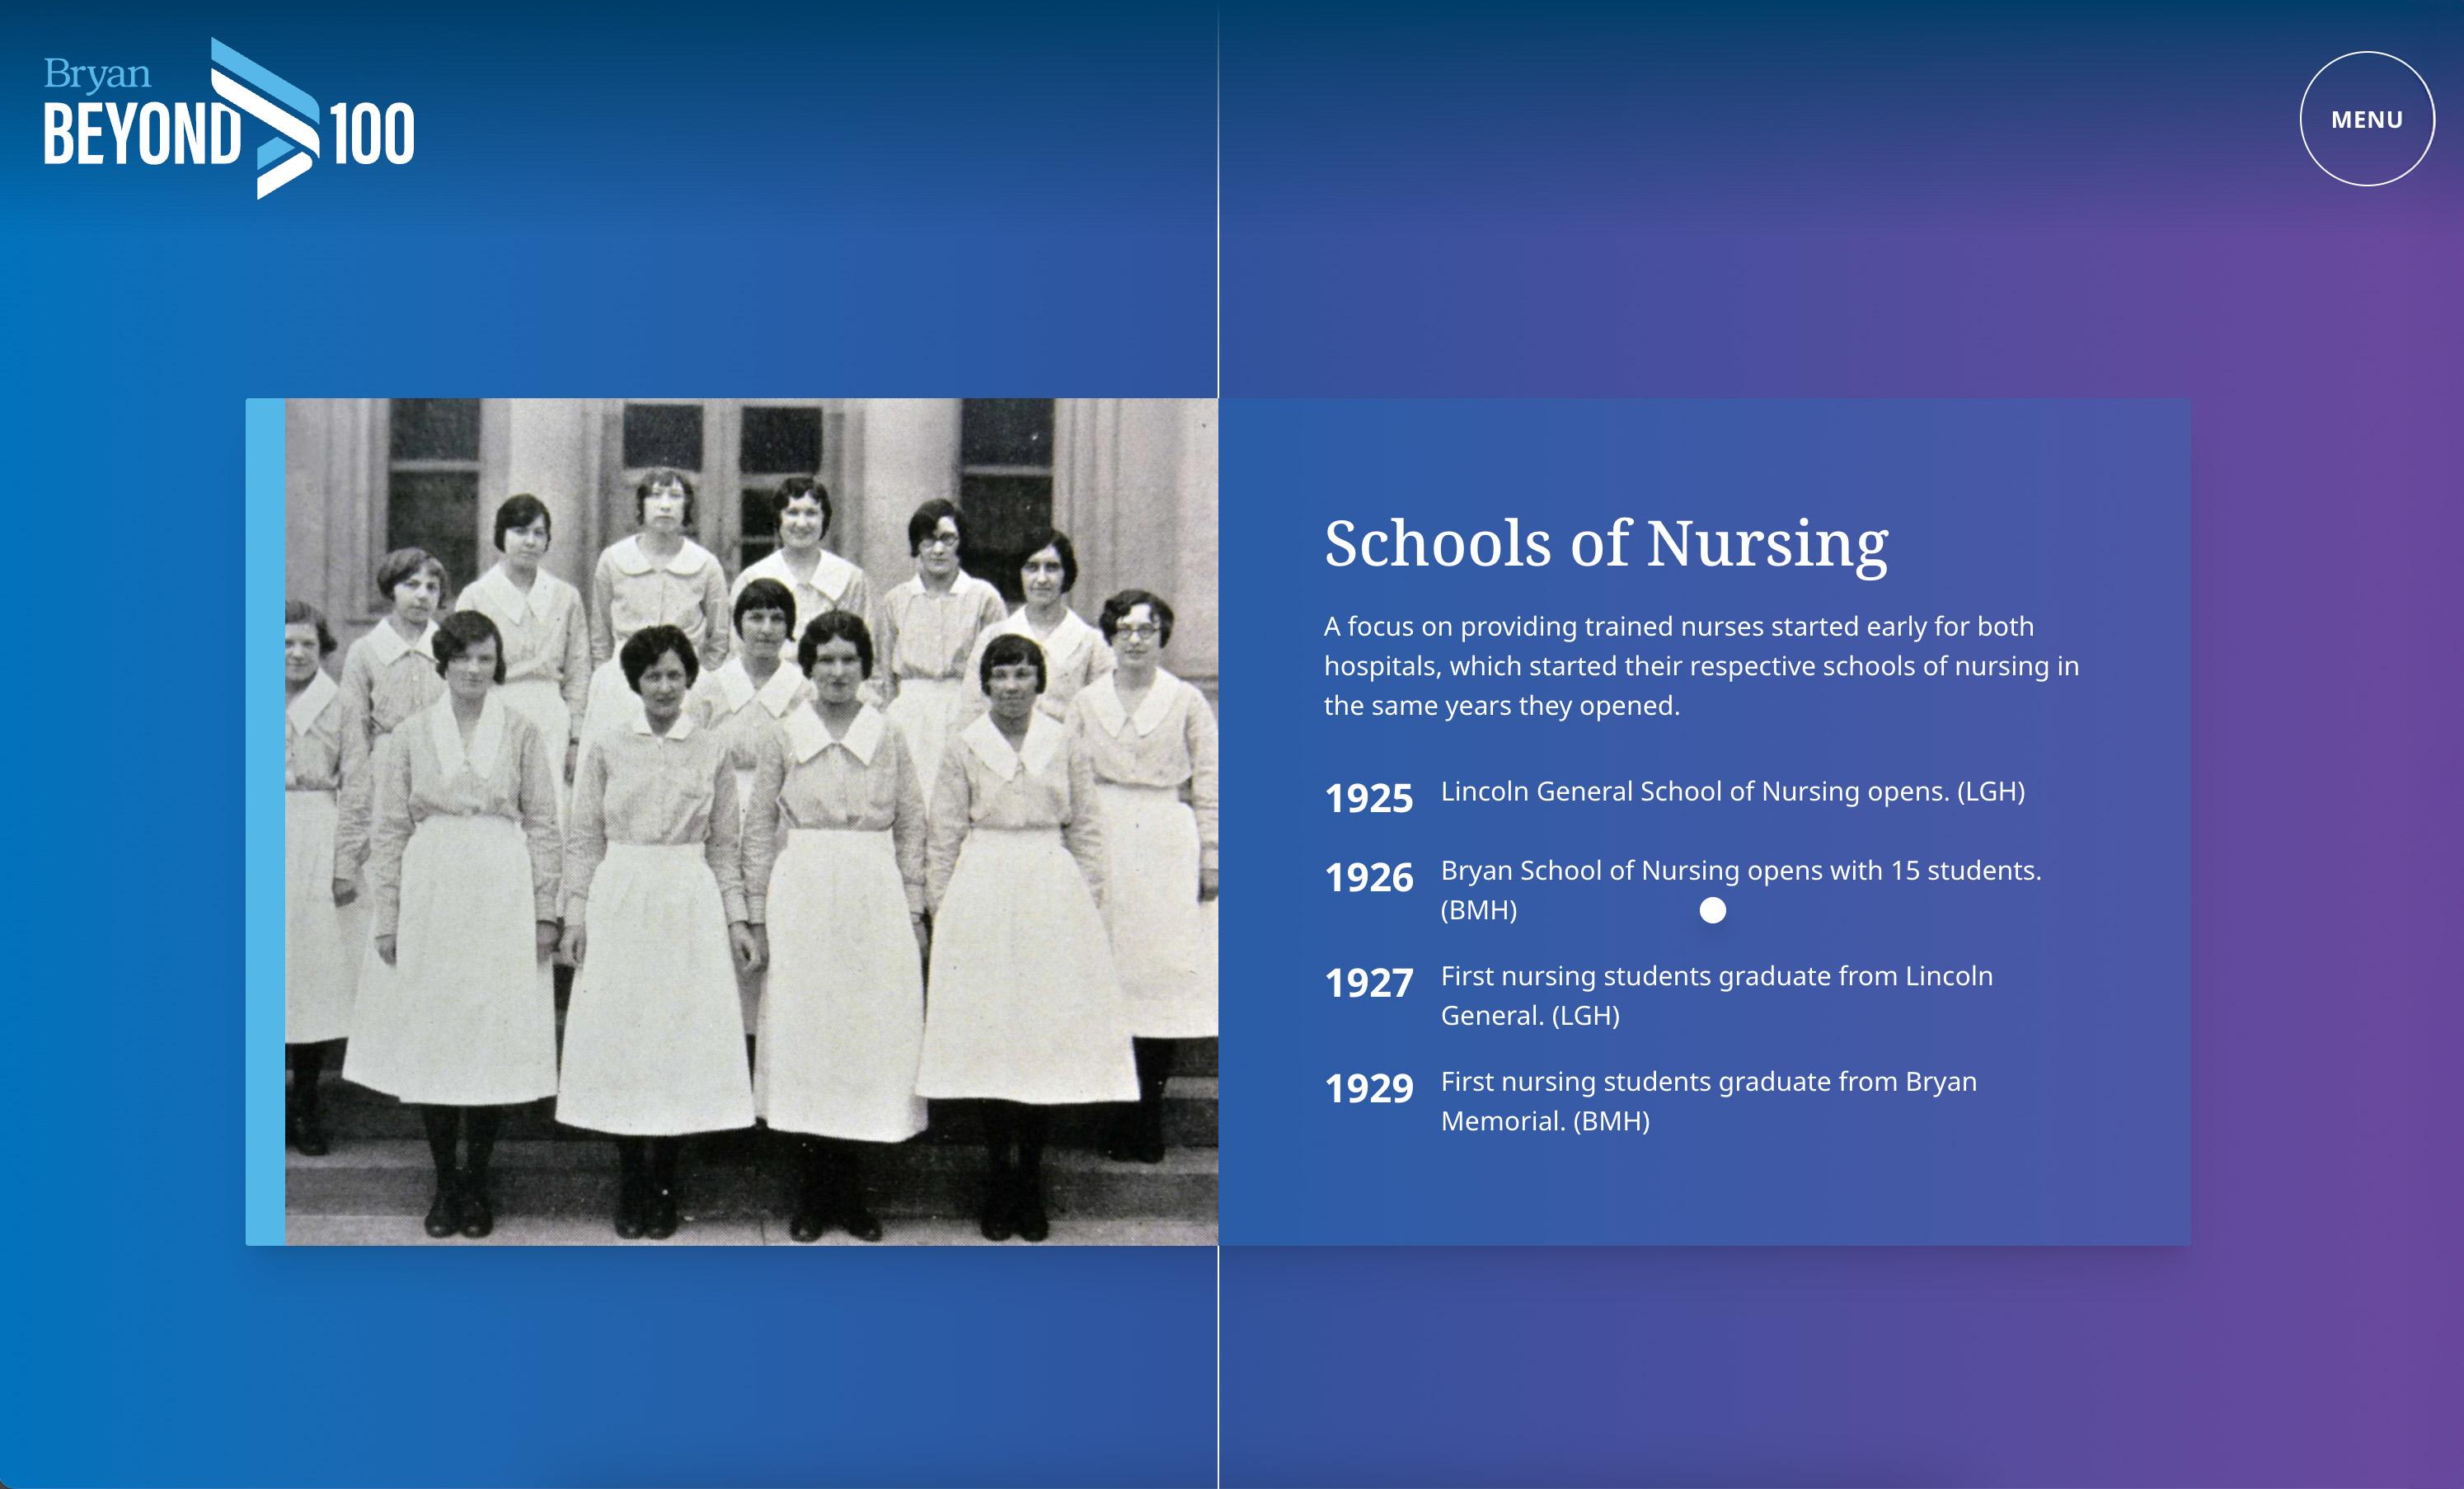Click 'Bryan School of Nursing opens with 15 students' text

pyautogui.click(x=1741, y=890)
